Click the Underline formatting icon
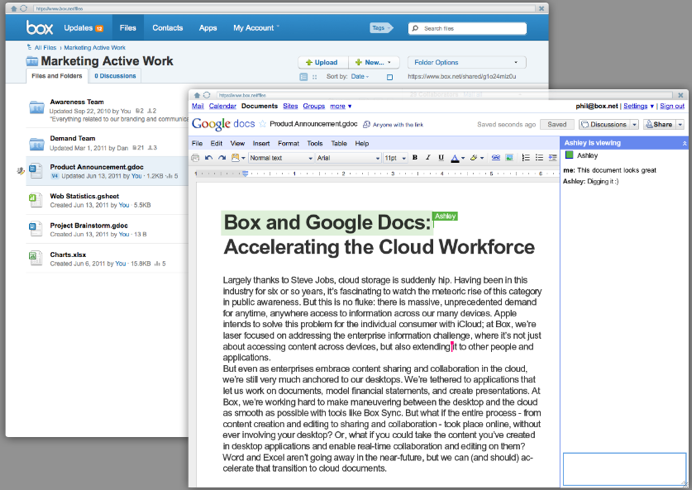The width and height of the screenshot is (692, 490). pyautogui.click(x=441, y=158)
